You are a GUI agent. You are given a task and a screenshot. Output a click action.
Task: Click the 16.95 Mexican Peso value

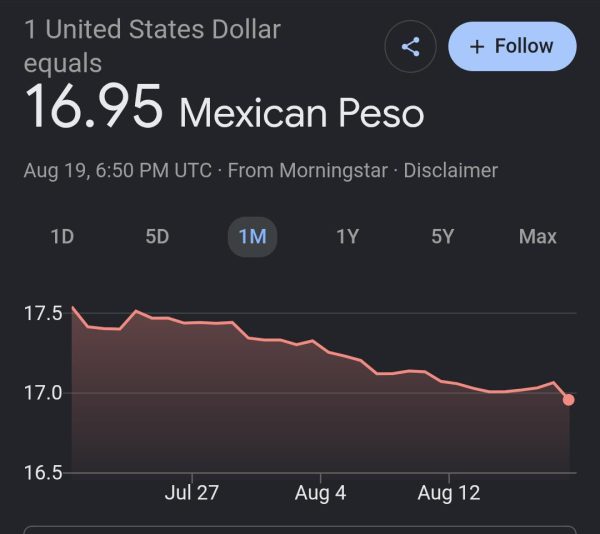tap(224, 107)
